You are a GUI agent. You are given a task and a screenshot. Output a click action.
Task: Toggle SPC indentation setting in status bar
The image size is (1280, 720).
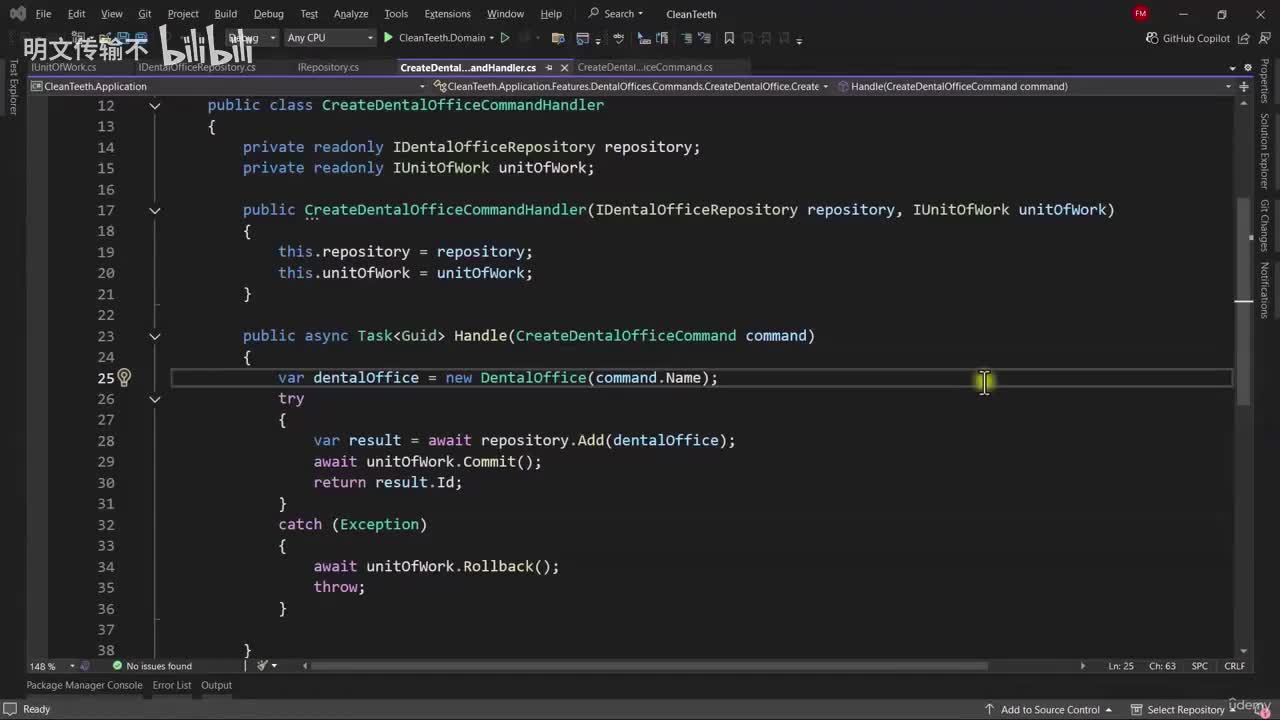click(x=1199, y=666)
